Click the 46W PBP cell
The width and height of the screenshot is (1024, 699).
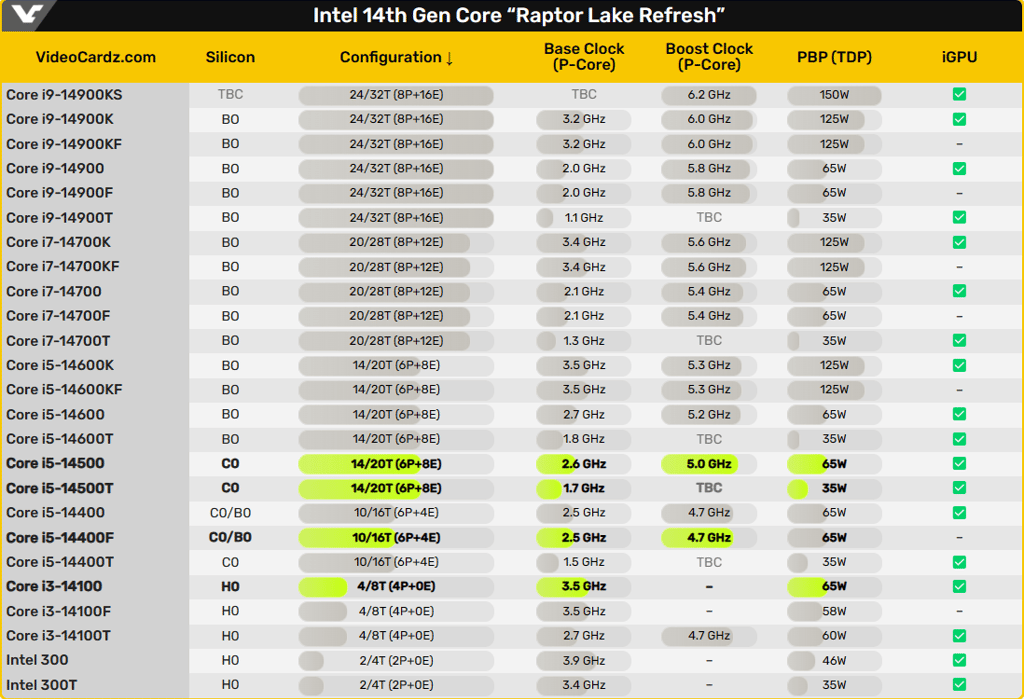pyautogui.click(x=834, y=660)
